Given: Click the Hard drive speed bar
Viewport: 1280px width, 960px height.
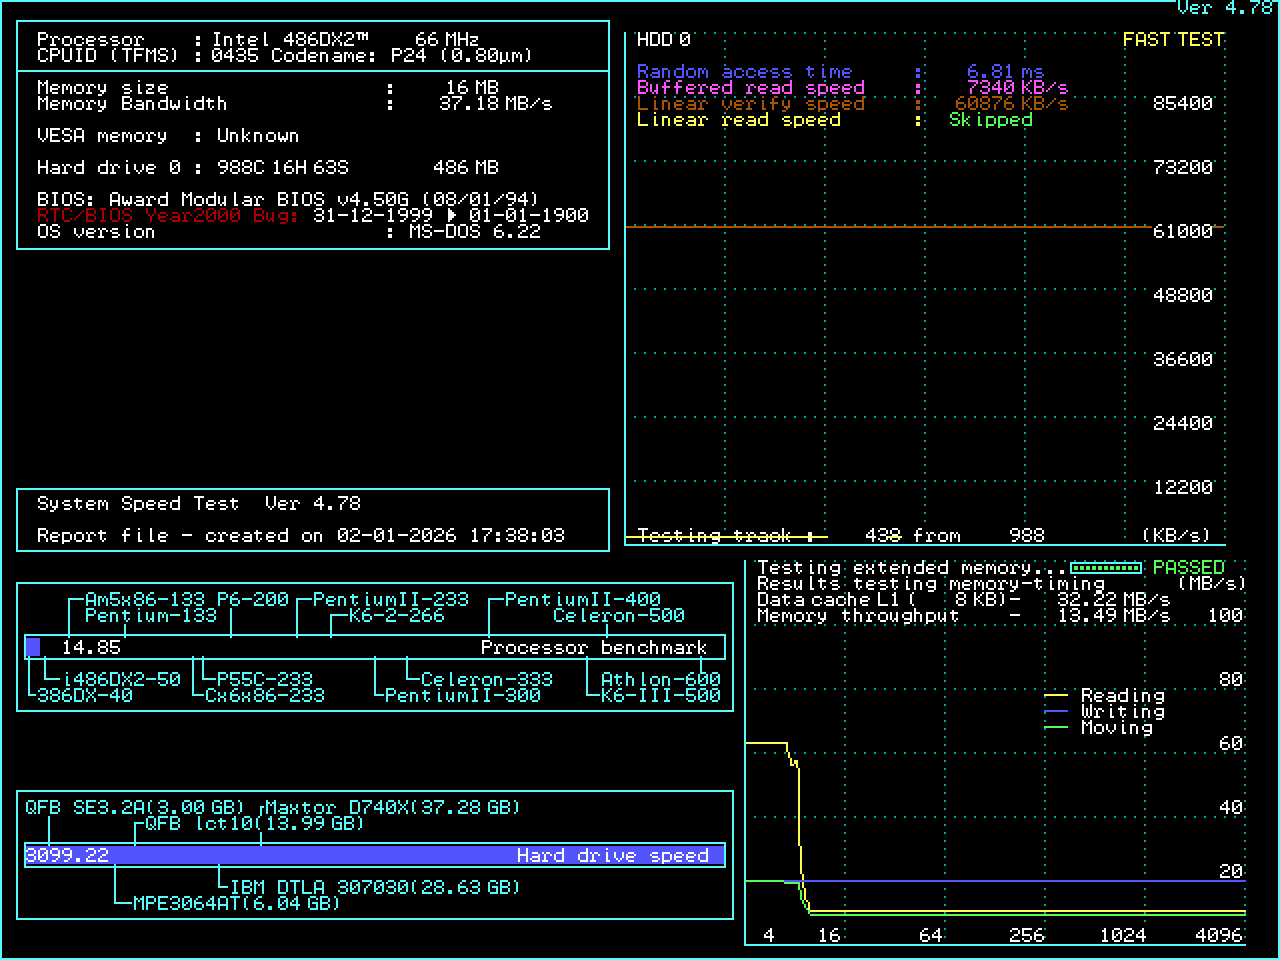Looking at the screenshot, I should point(374,855).
